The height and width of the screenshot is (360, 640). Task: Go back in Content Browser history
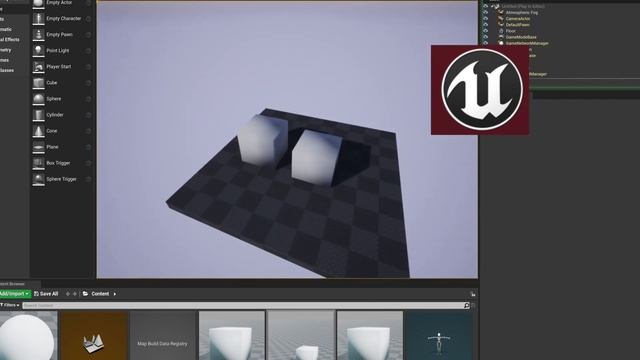[x=68, y=294]
